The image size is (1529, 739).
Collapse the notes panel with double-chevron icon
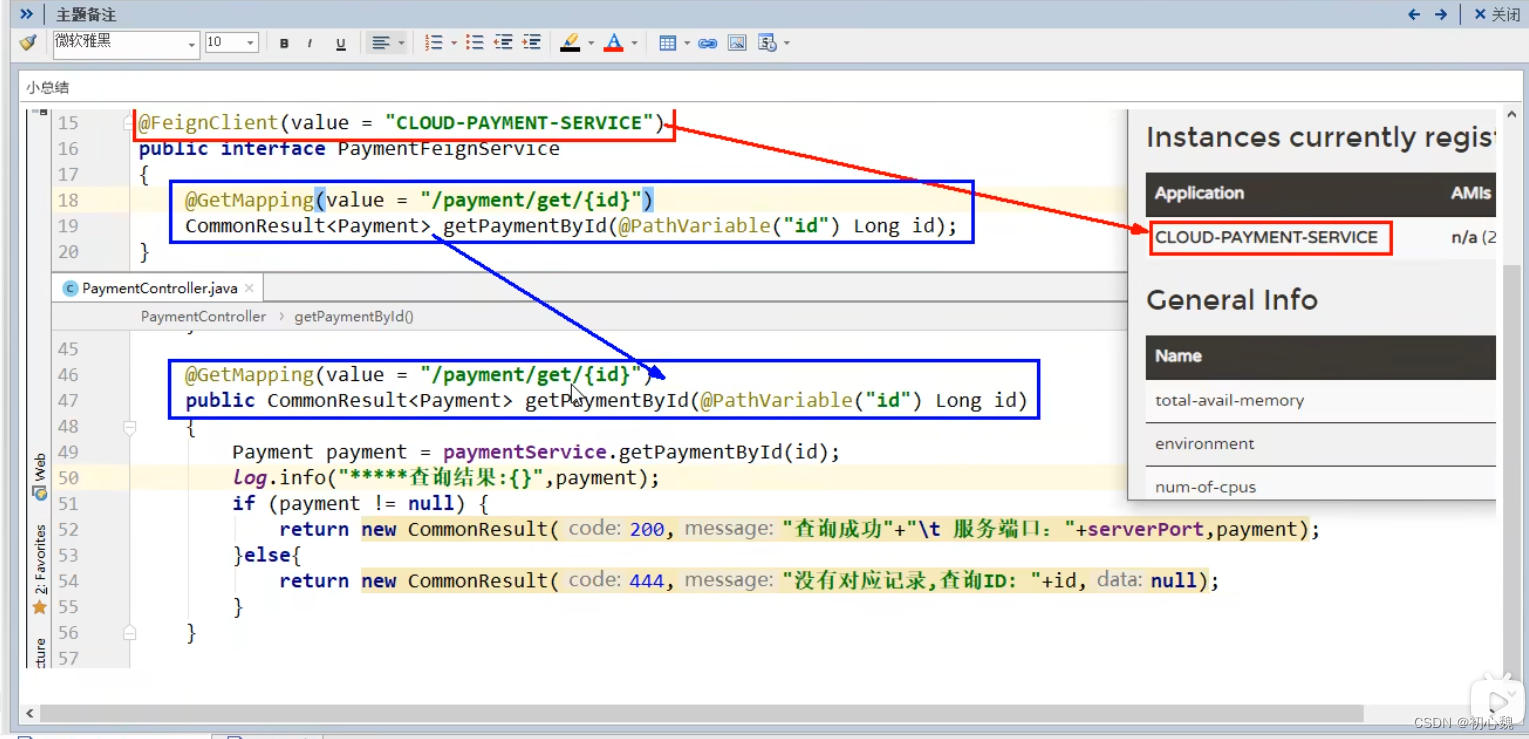pyautogui.click(x=27, y=14)
